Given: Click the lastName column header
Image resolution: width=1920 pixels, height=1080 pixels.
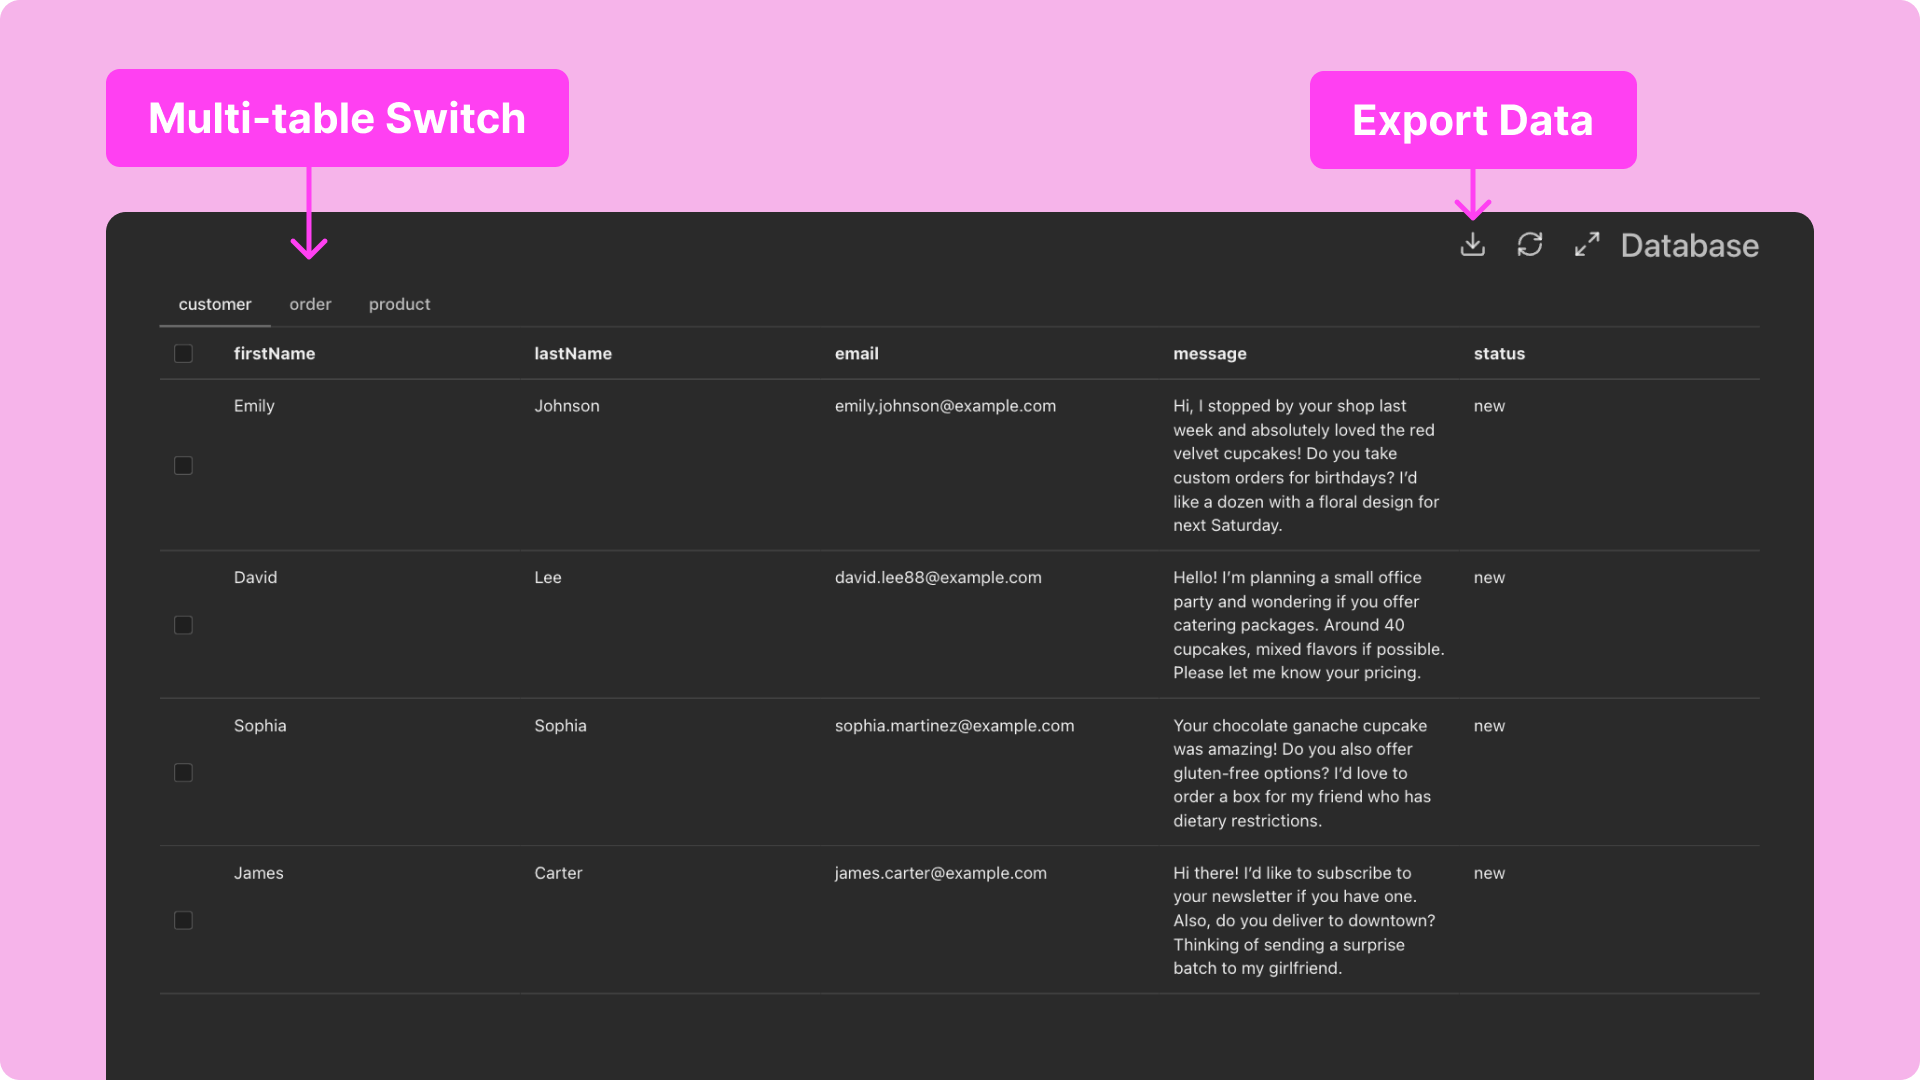Looking at the screenshot, I should [572, 354].
